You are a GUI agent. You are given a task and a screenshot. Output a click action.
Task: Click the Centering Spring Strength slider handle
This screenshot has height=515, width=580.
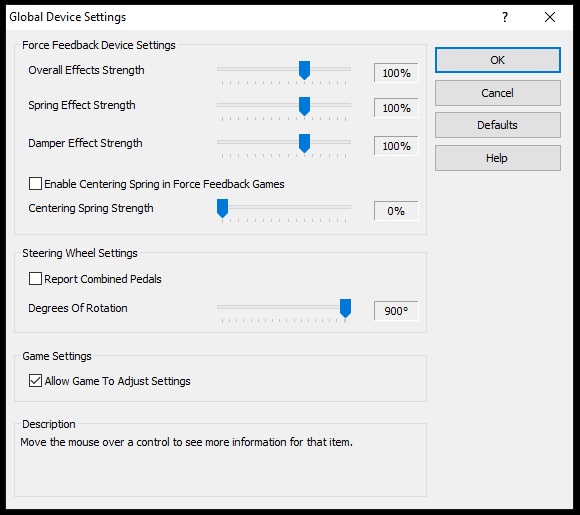pyautogui.click(x=222, y=208)
